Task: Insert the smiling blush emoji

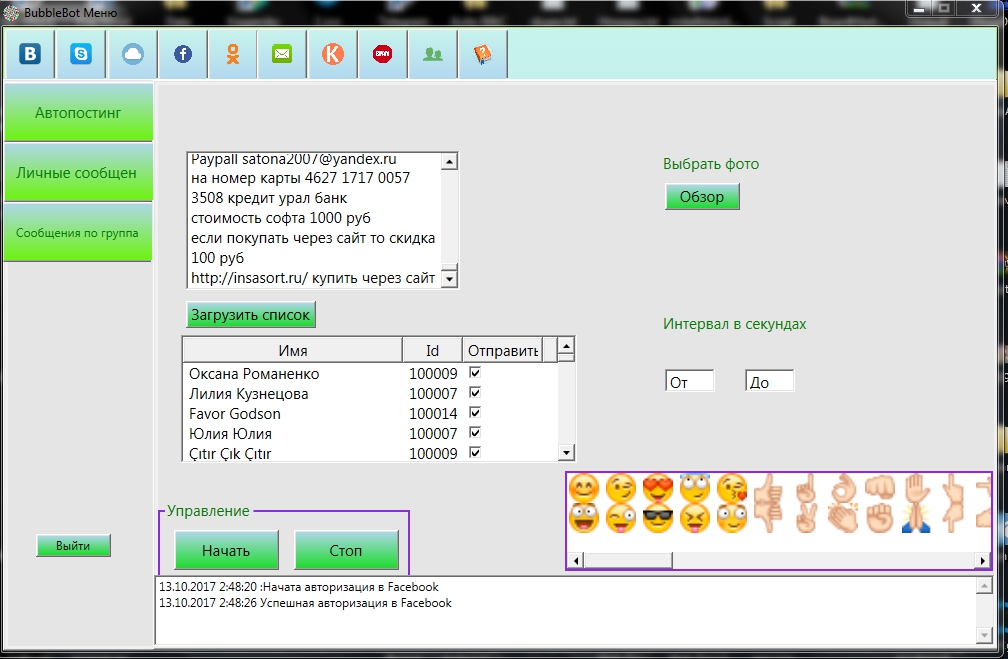Action: [584, 489]
